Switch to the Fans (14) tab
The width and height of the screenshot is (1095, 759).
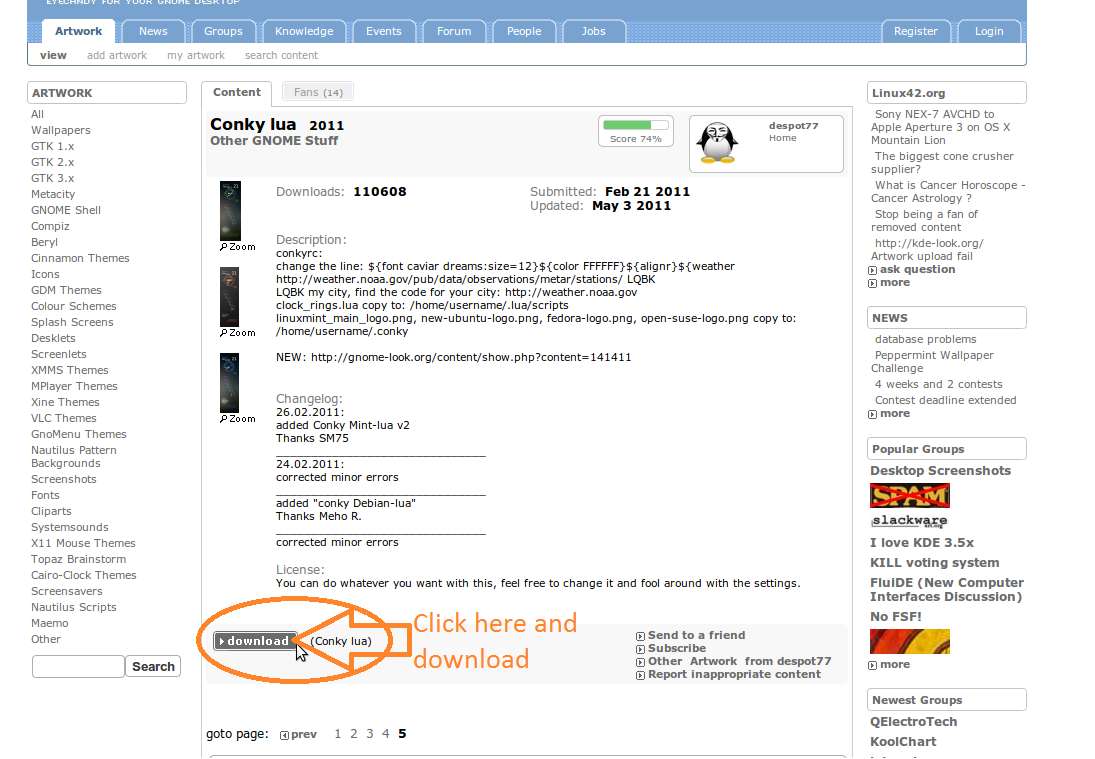(x=318, y=92)
